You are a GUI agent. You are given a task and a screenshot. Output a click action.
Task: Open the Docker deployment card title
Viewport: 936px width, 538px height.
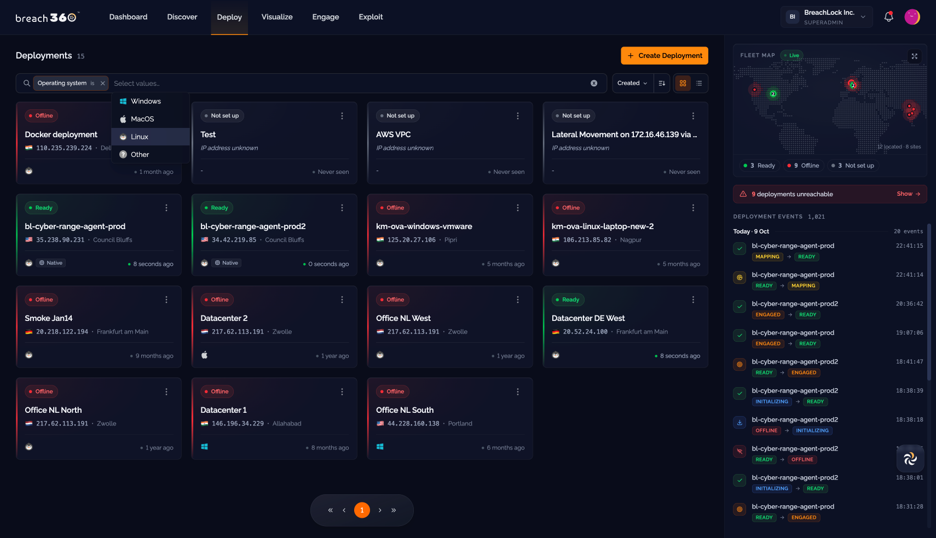tap(61, 134)
